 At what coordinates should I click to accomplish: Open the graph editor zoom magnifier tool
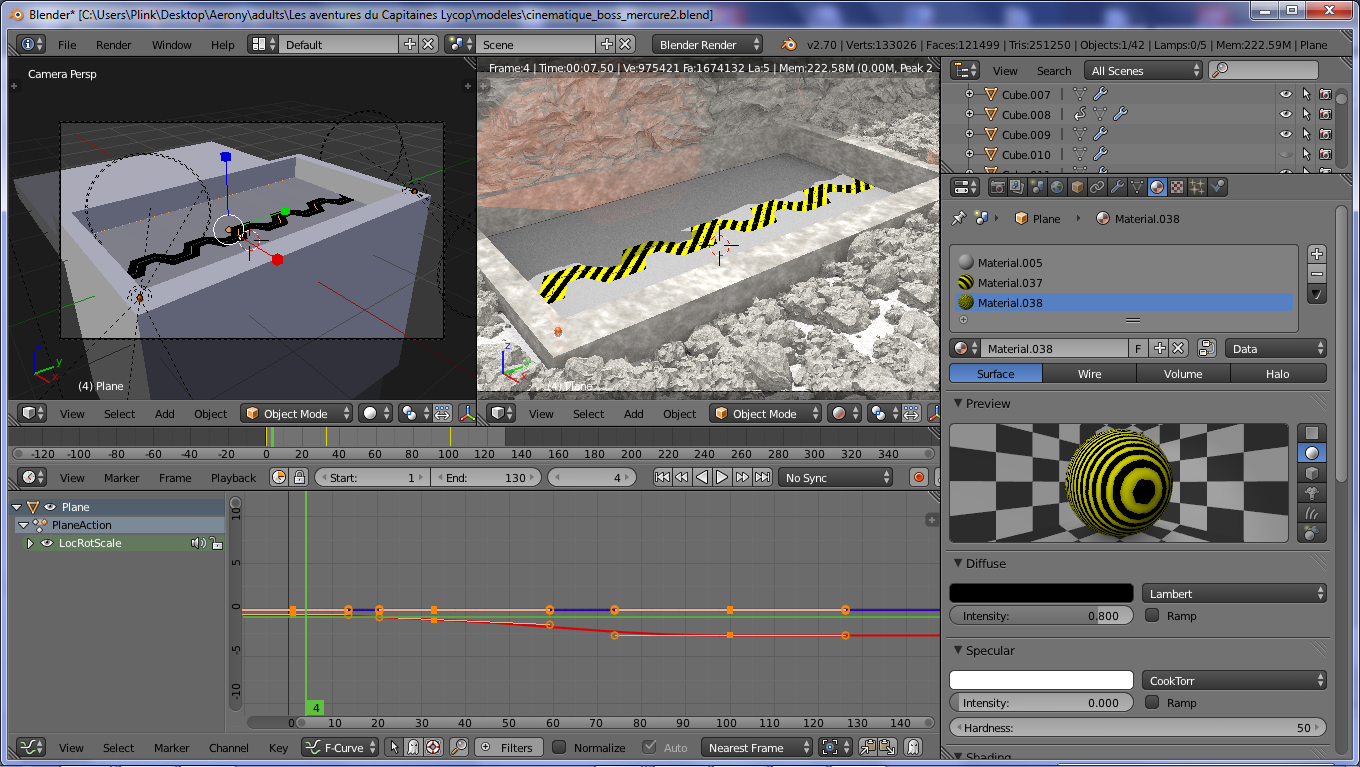tap(458, 747)
